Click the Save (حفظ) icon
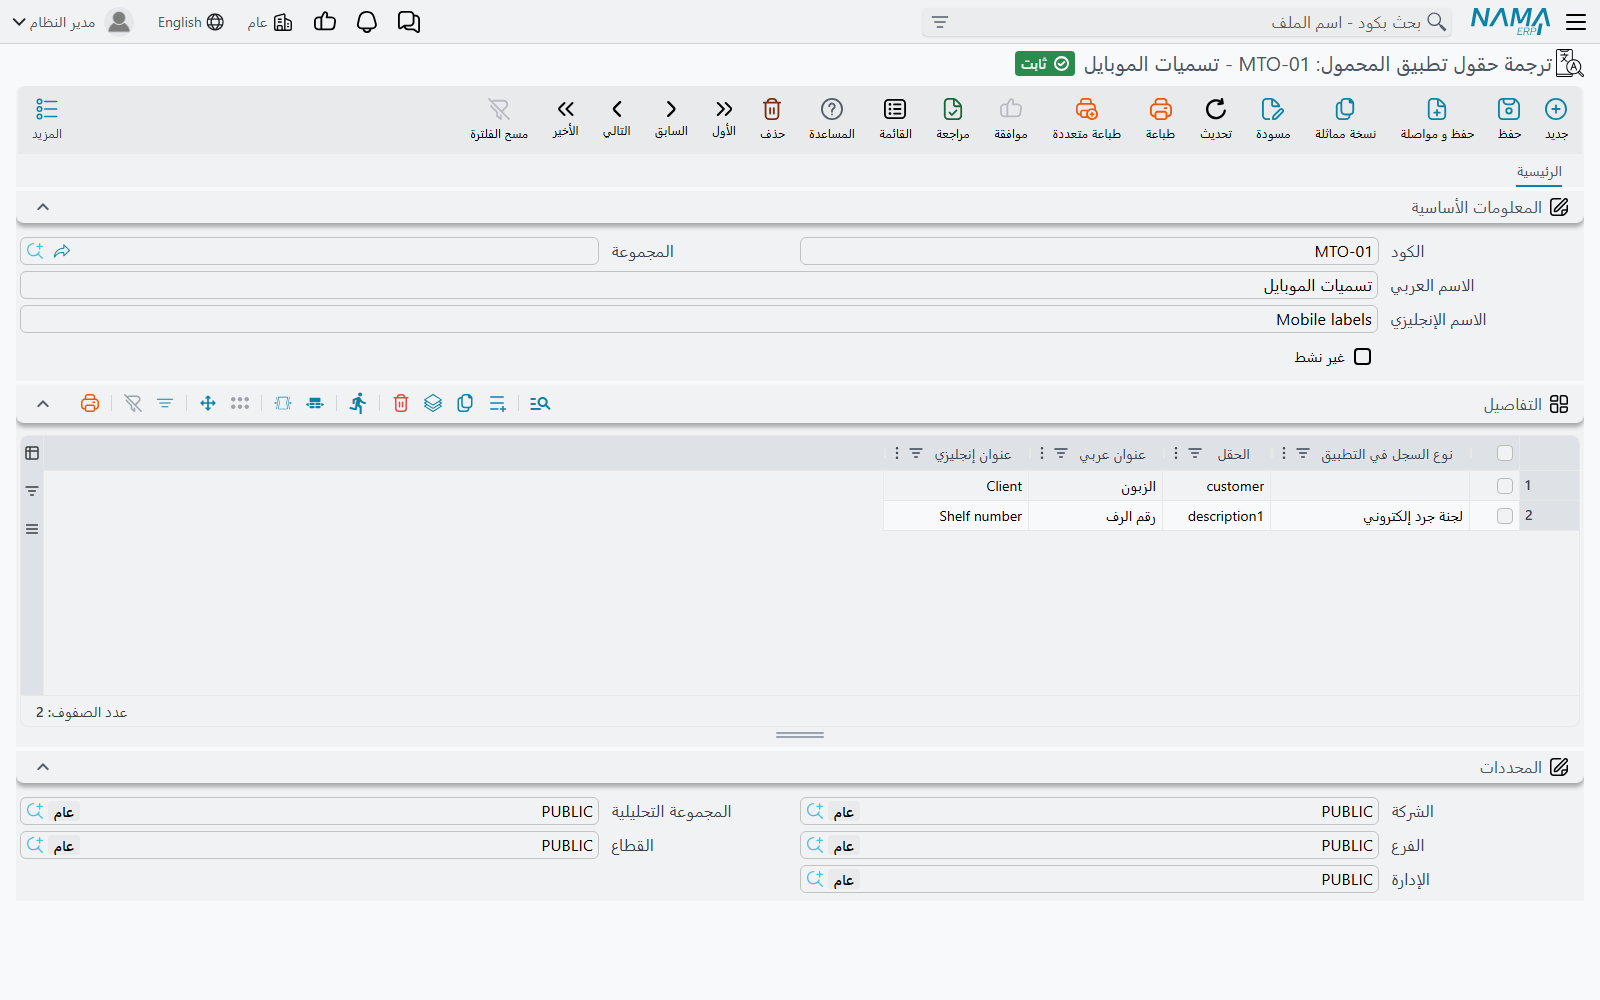 [x=1509, y=118]
